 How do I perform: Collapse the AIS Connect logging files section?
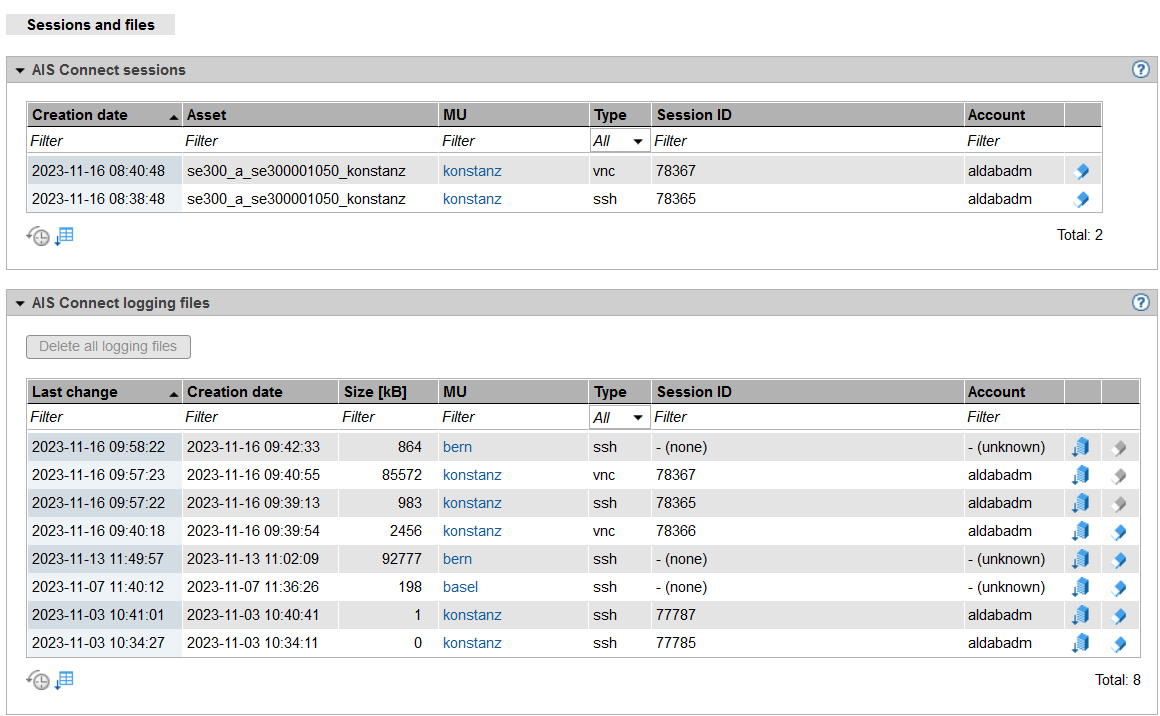click(20, 303)
